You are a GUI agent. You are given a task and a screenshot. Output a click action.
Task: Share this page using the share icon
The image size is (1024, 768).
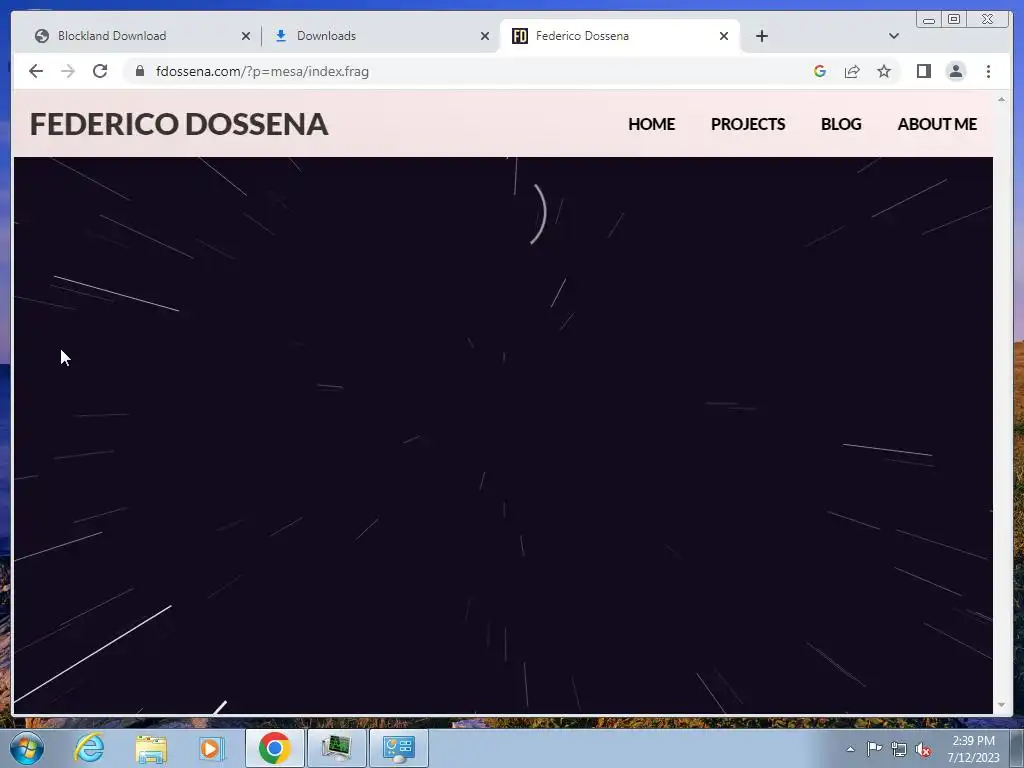point(852,71)
